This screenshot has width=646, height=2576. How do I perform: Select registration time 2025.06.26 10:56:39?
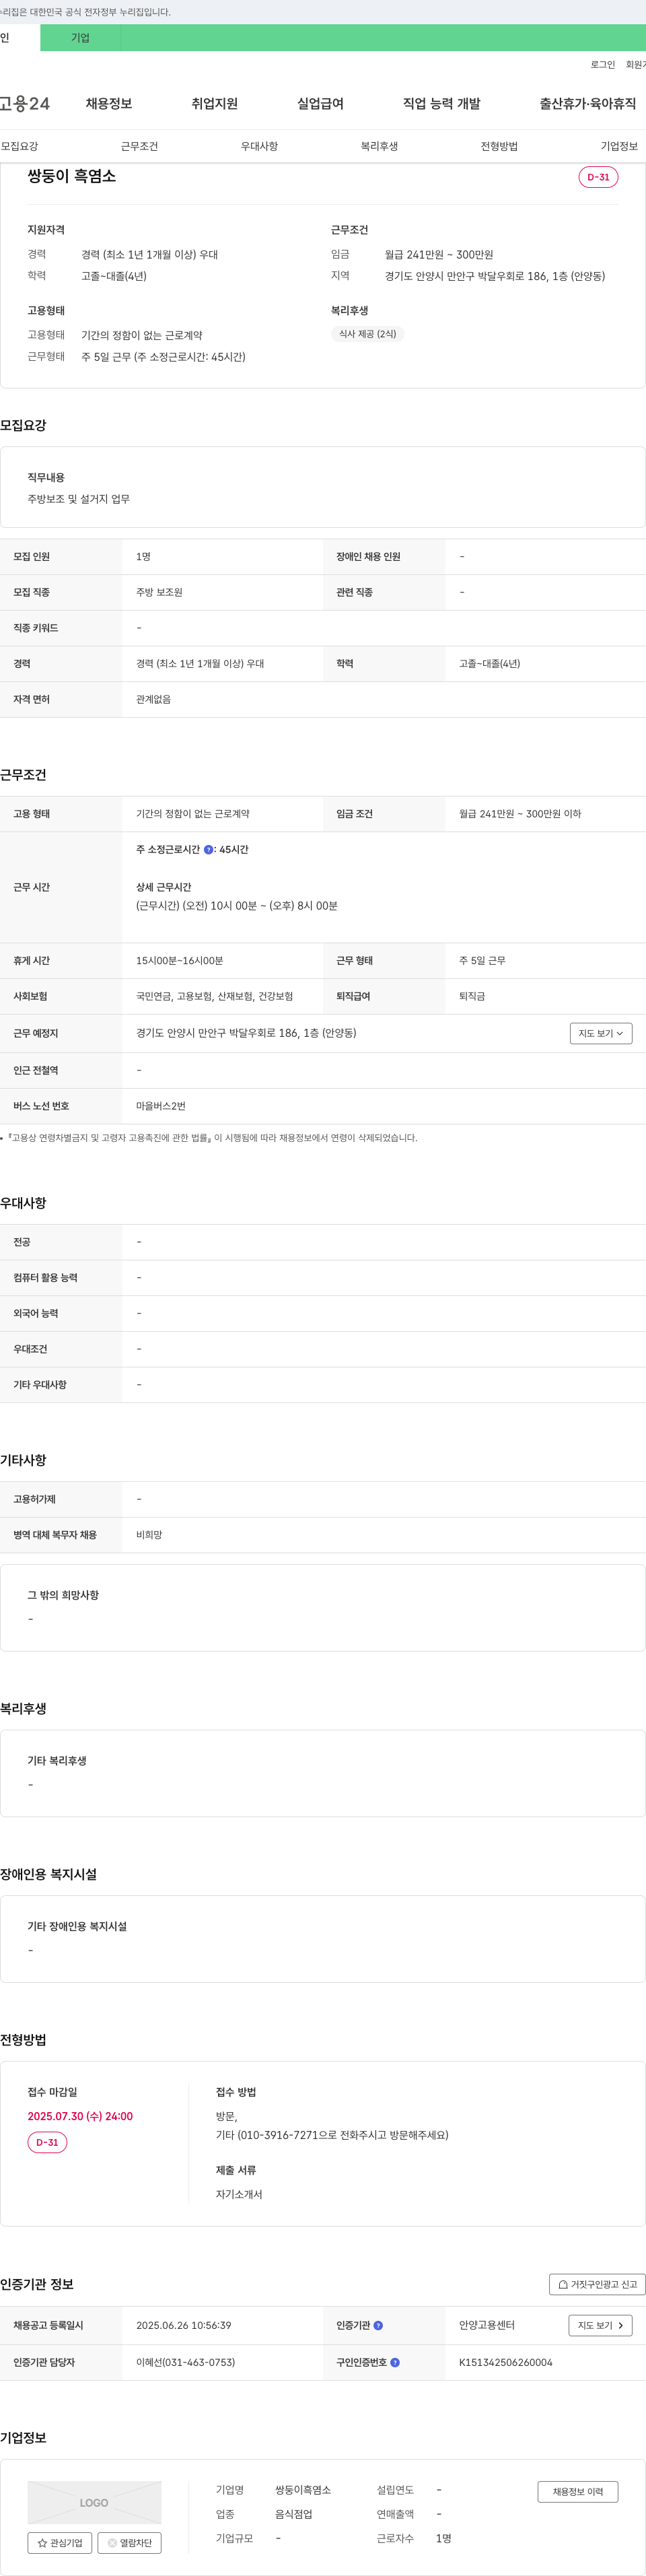(x=183, y=2326)
